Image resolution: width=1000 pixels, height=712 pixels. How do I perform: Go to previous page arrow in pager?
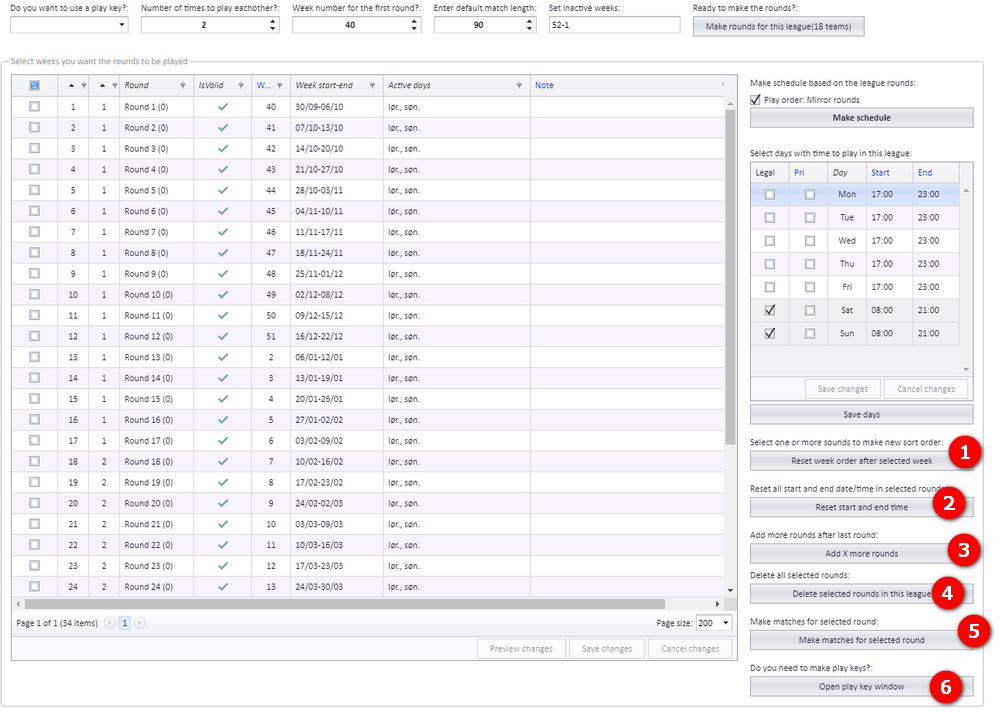110,623
